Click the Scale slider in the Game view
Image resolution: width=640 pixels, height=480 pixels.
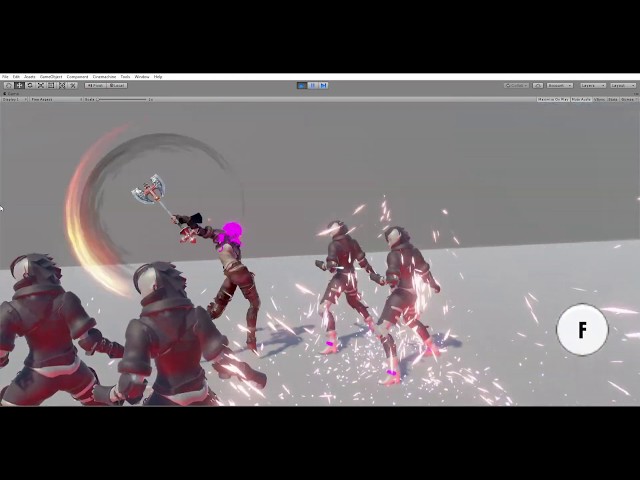click(x=122, y=99)
